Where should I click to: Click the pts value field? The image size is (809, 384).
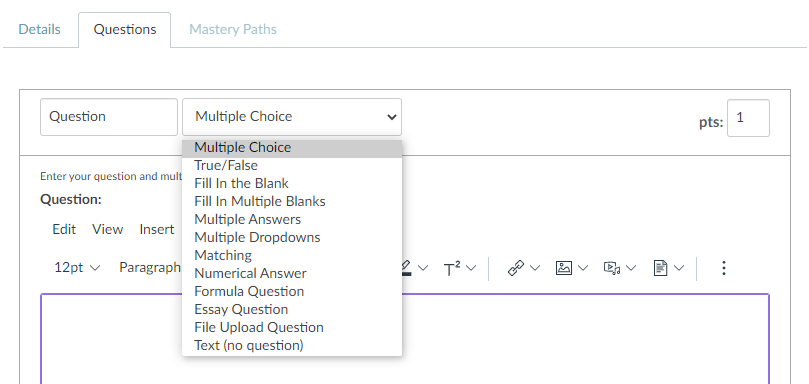coord(748,118)
